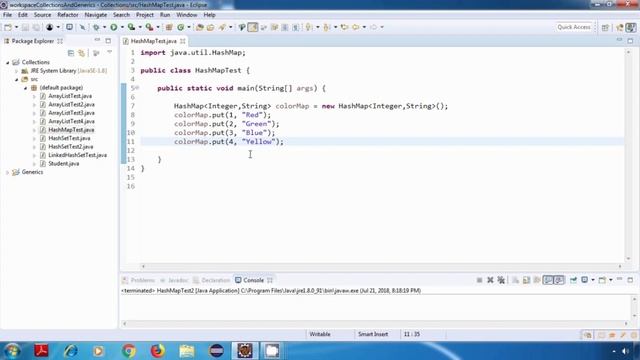
Task: Toggle Link with Editor in Package Explorer
Action: 82,53
